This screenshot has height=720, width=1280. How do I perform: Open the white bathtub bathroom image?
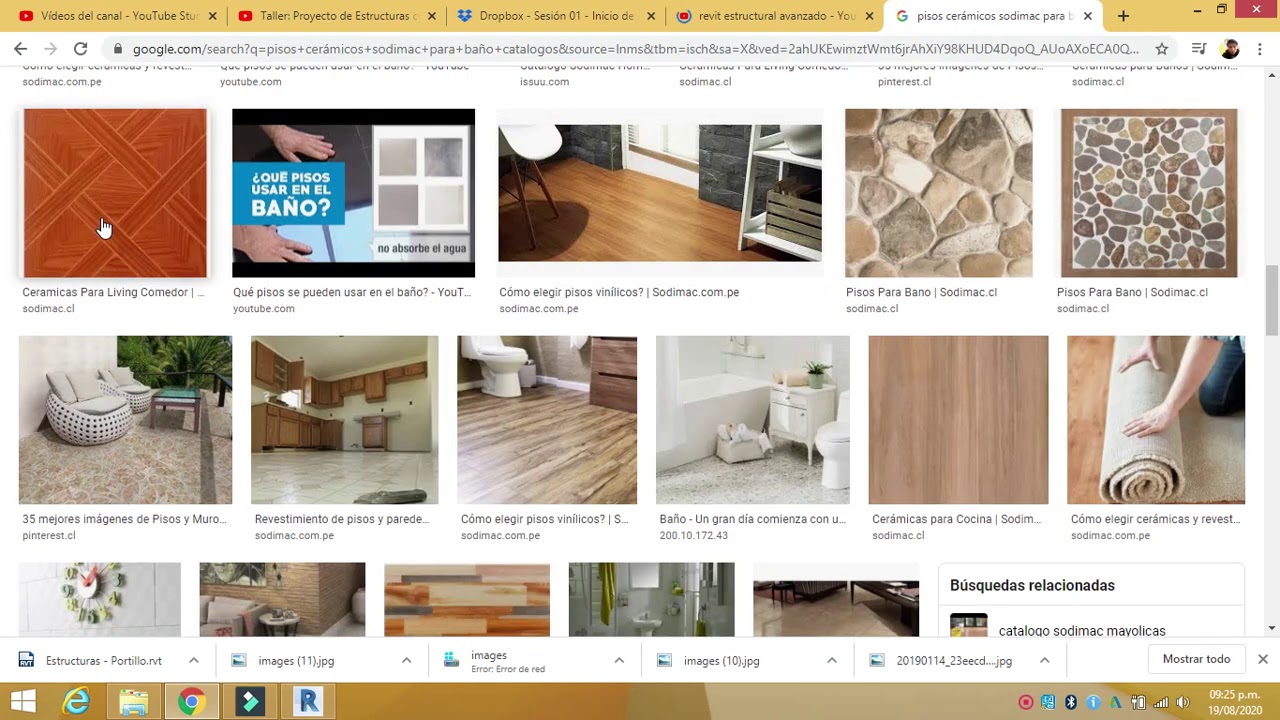pos(752,420)
